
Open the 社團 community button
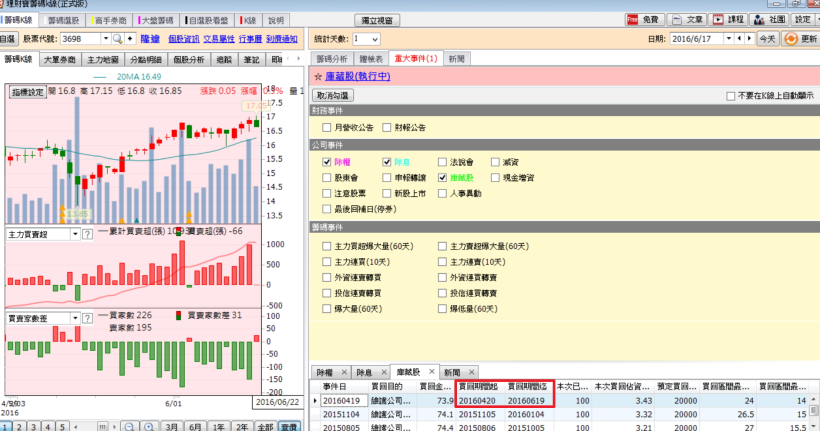[x=768, y=19]
